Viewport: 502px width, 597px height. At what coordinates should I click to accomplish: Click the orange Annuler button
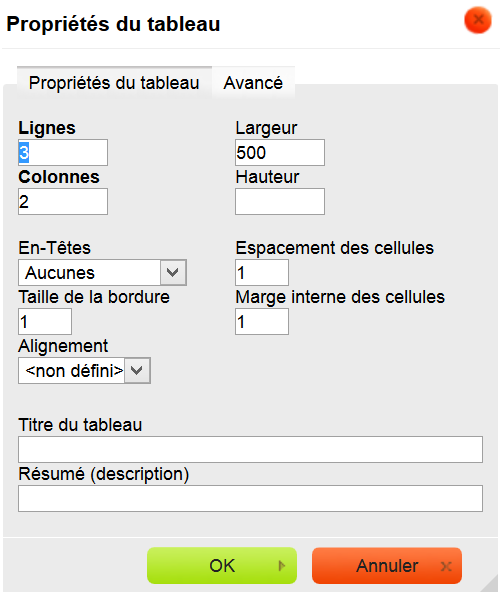(387, 565)
